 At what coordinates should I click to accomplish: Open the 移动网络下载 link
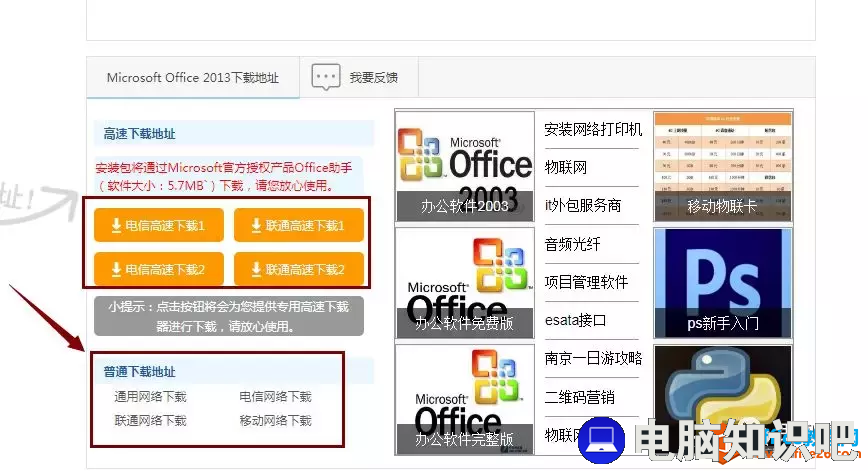(x=275, y=421)
